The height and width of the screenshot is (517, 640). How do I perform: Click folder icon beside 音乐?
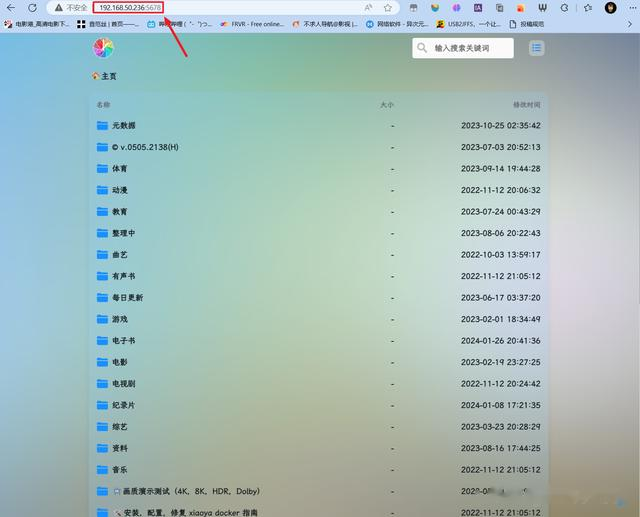tap(102, 469)
